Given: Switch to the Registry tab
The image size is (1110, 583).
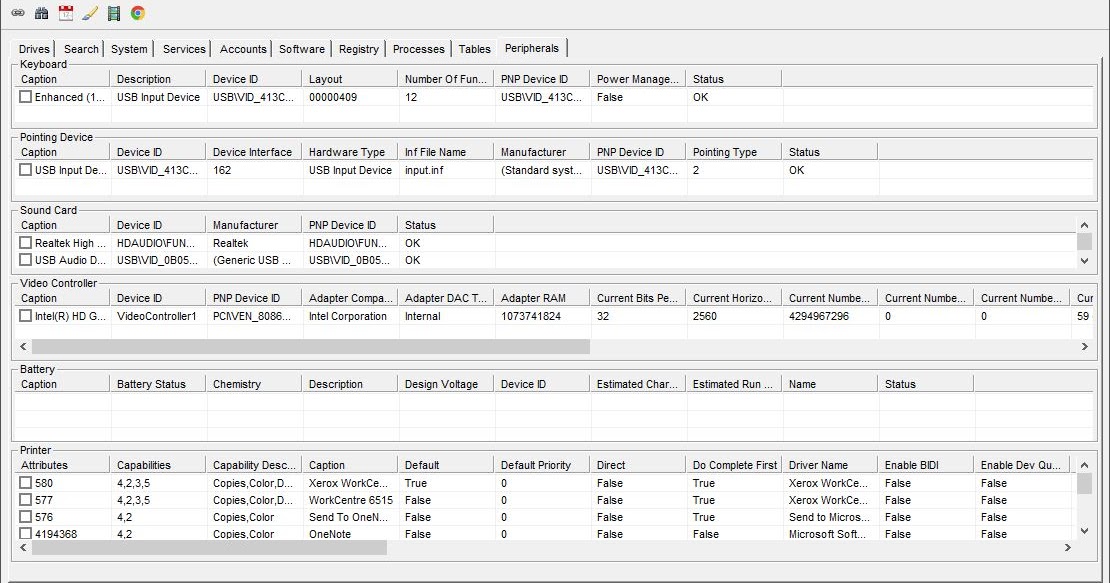Looking at the screenshot, I should [x=358, y=49].
